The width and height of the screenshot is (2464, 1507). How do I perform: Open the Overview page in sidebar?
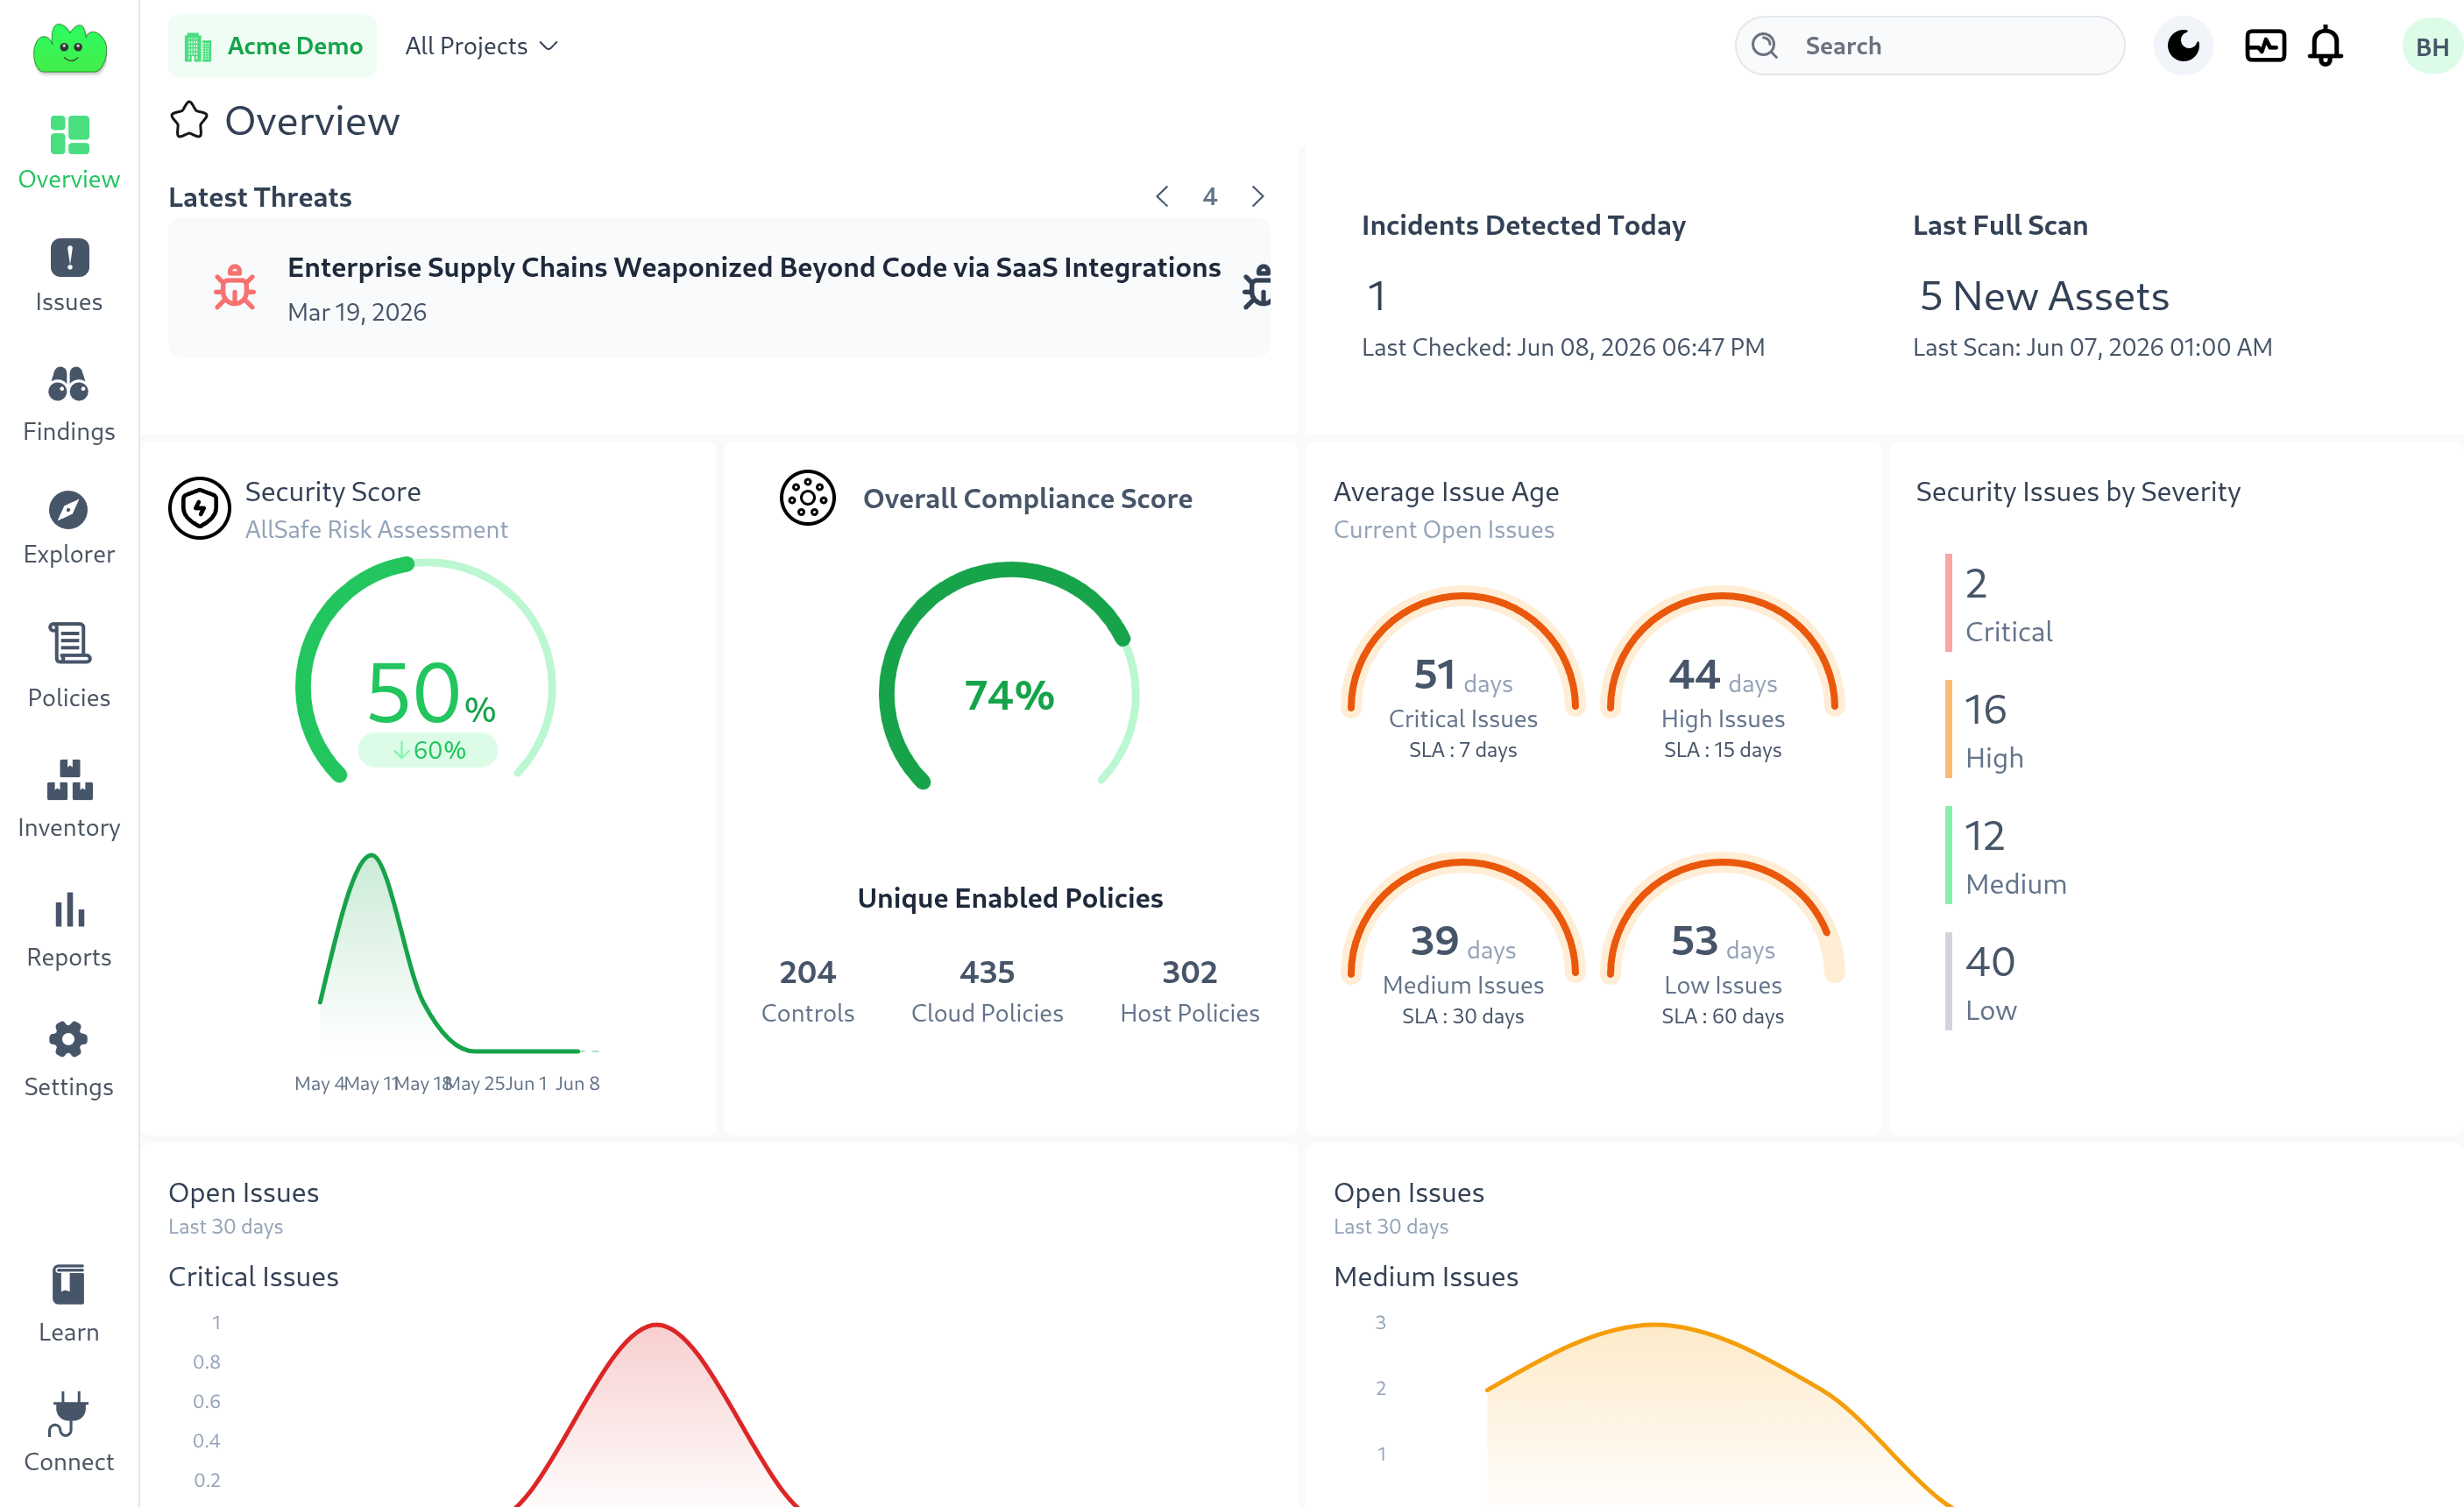tap(69, 153)
